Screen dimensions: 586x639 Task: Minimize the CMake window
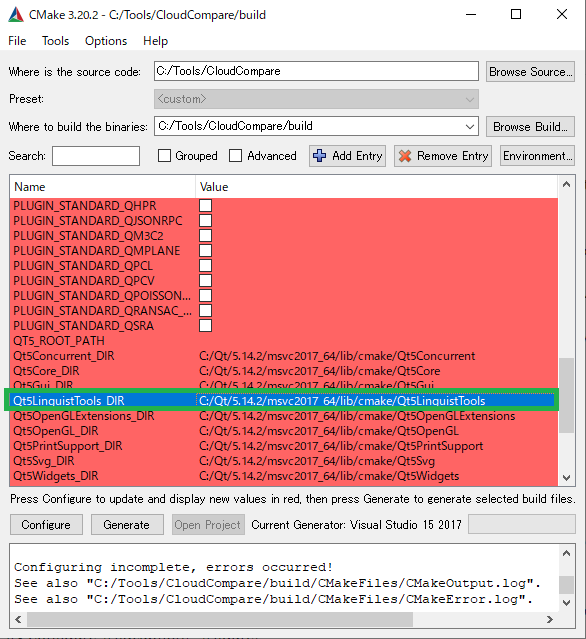click(471, 15)
